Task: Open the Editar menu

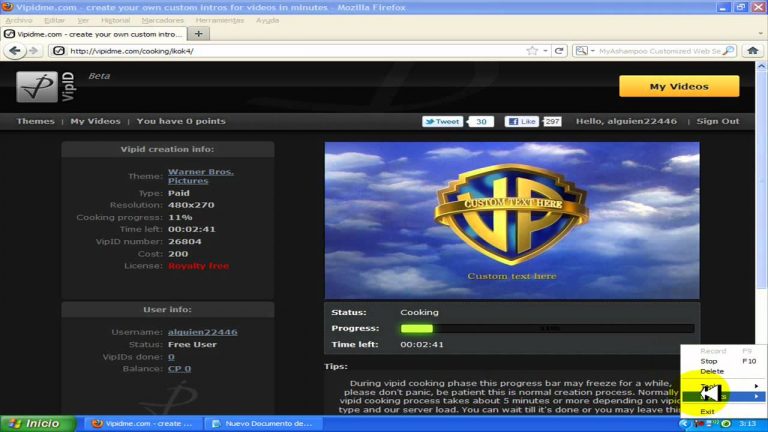Action: (54, 20)
